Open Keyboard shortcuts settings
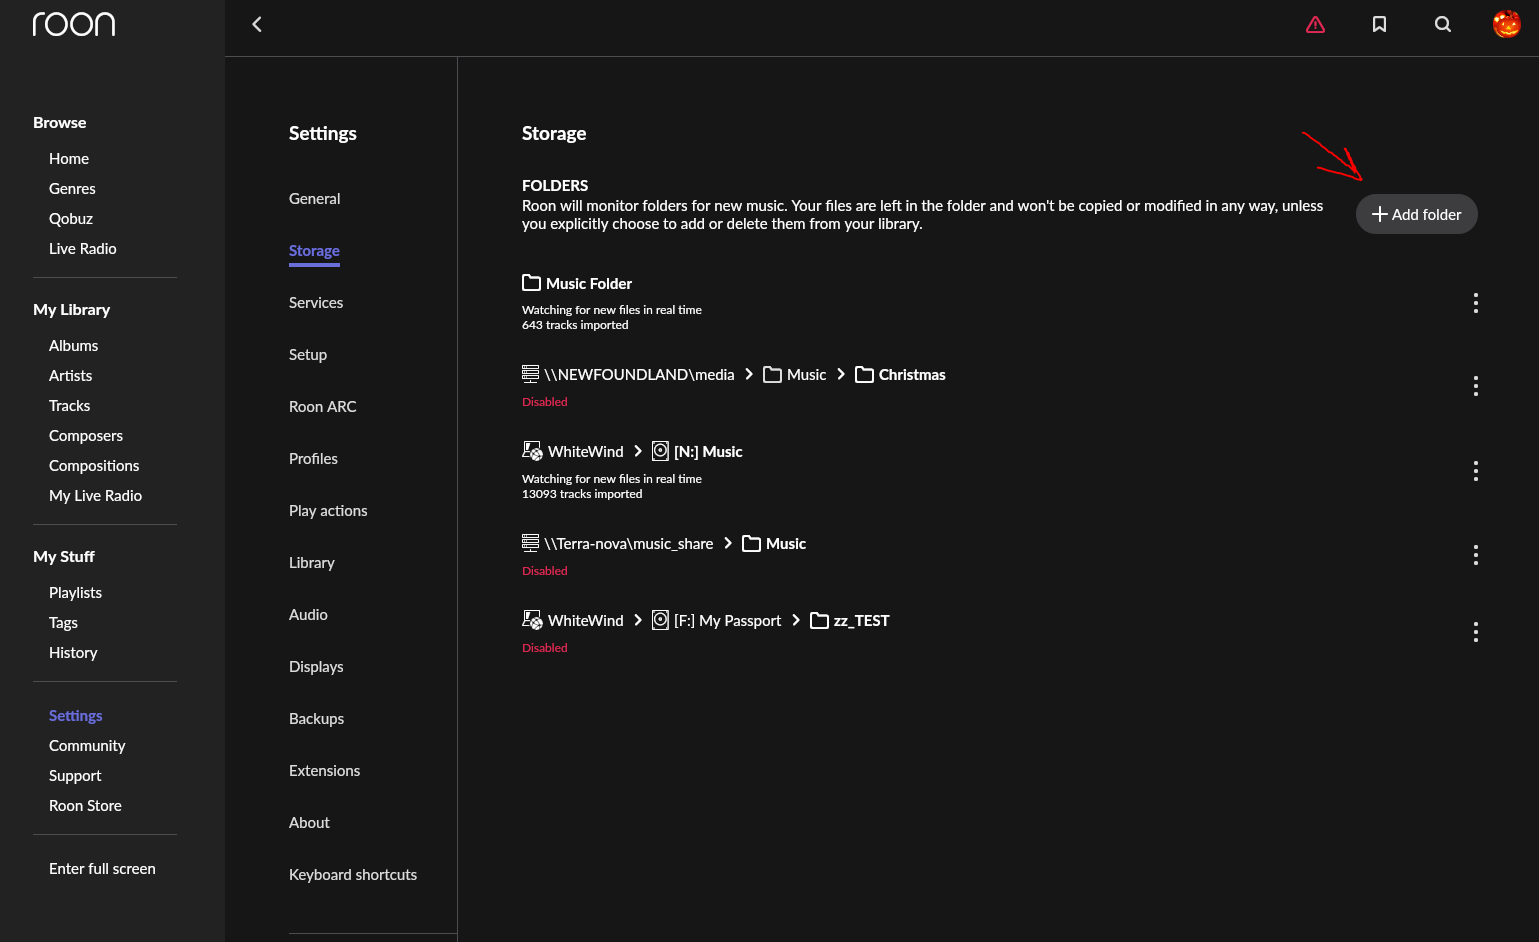 pos(352,875)
